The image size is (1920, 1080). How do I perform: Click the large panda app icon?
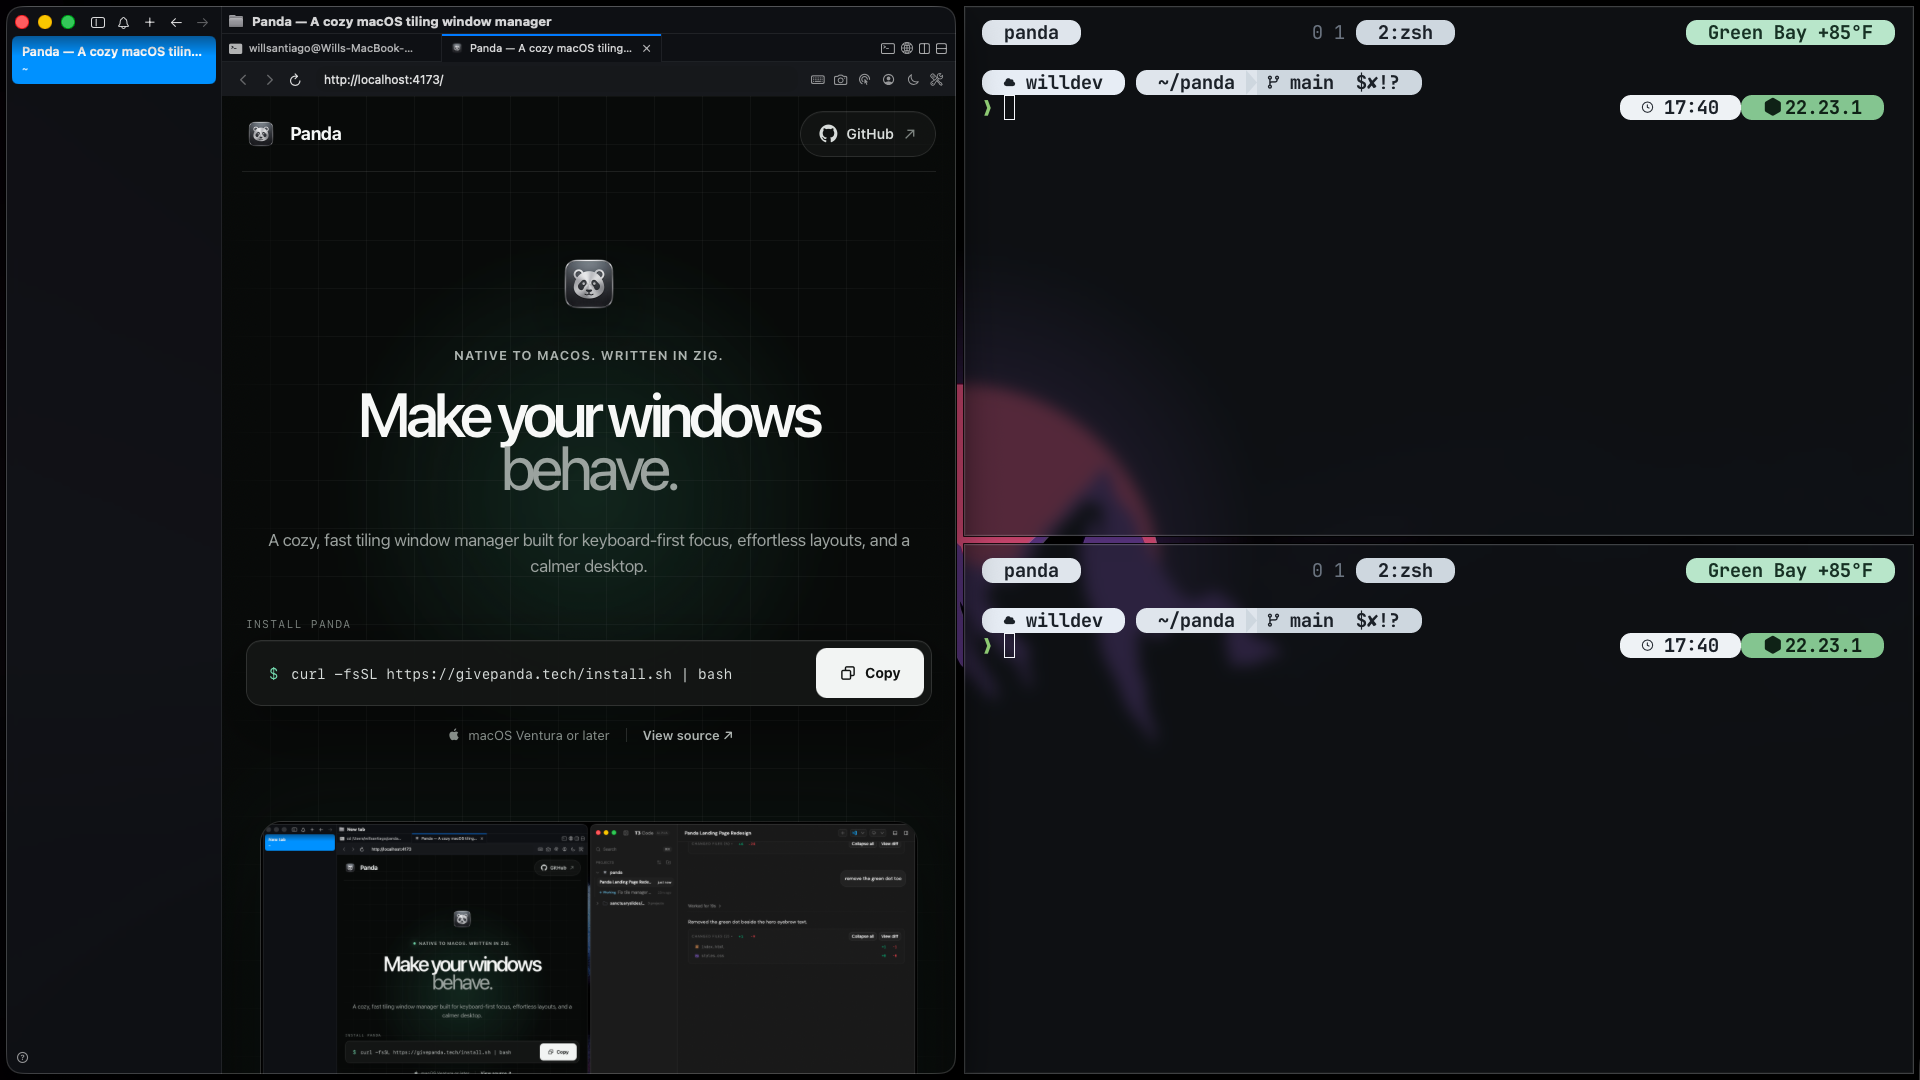(x=589, y=284)
